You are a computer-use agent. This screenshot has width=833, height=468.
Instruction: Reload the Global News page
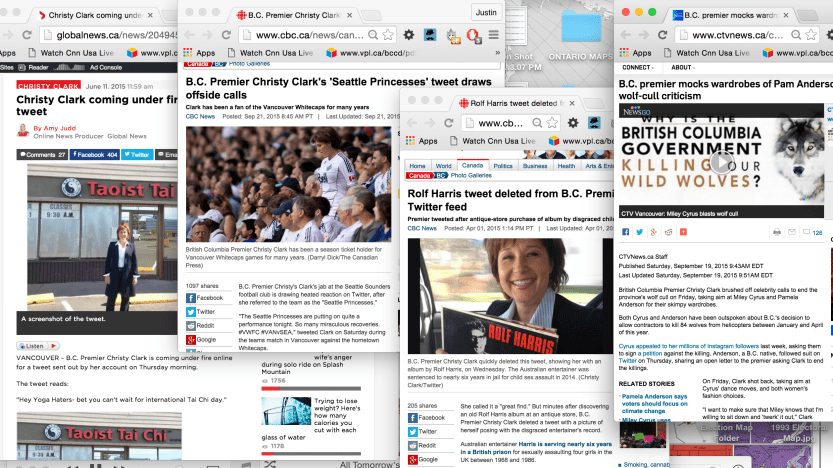pos(27,35)
